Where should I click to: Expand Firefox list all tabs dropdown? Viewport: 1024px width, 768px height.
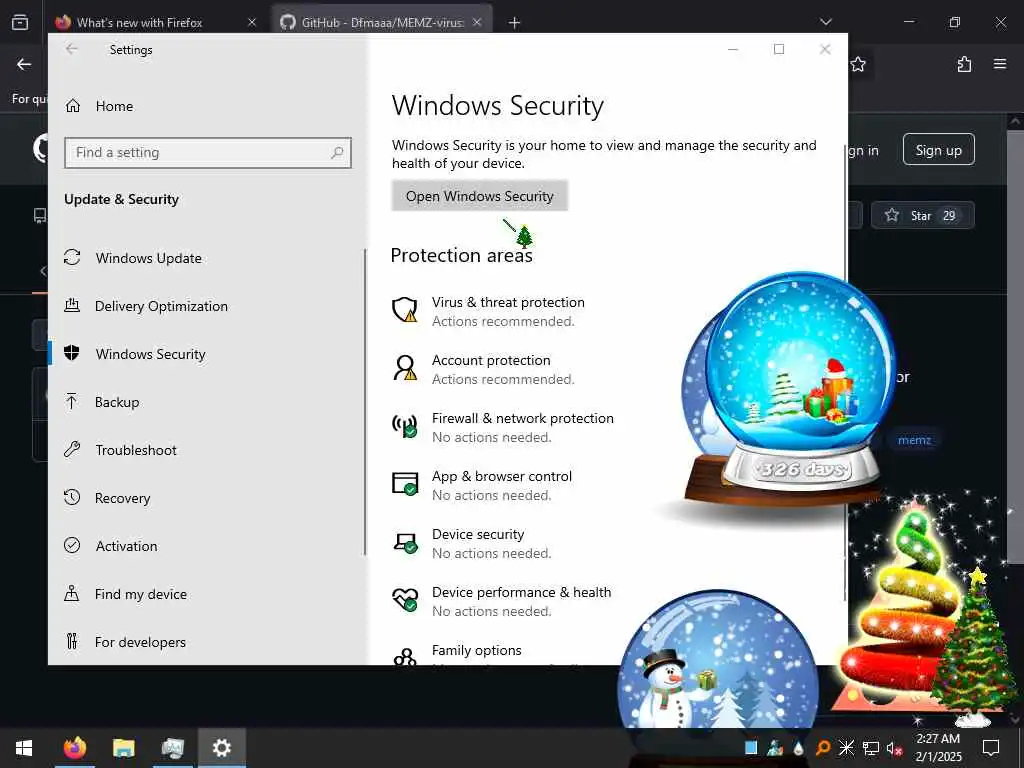tap(826, 22)
